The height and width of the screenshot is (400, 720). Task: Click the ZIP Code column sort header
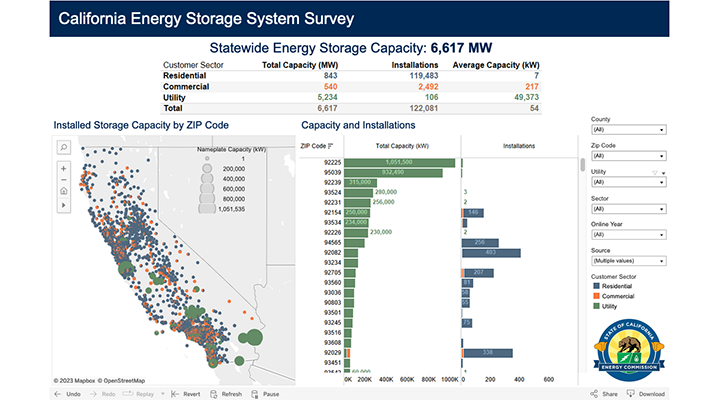click(314, 145)
